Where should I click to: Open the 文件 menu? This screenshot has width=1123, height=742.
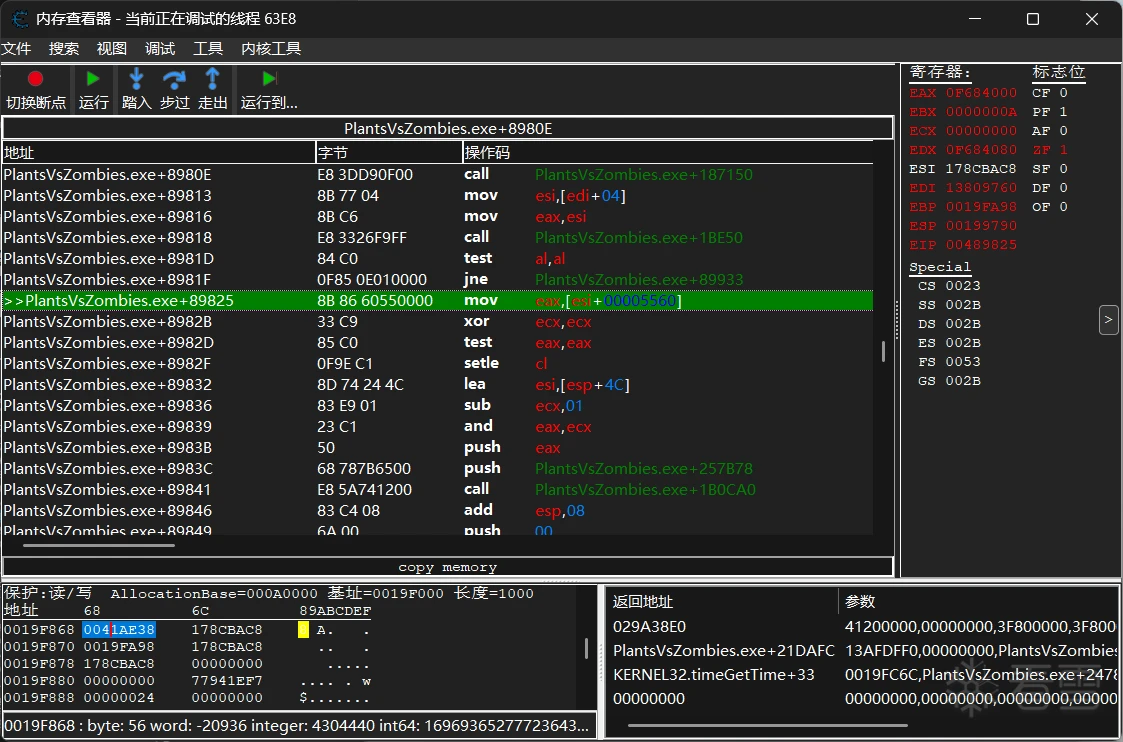[16, 49]
